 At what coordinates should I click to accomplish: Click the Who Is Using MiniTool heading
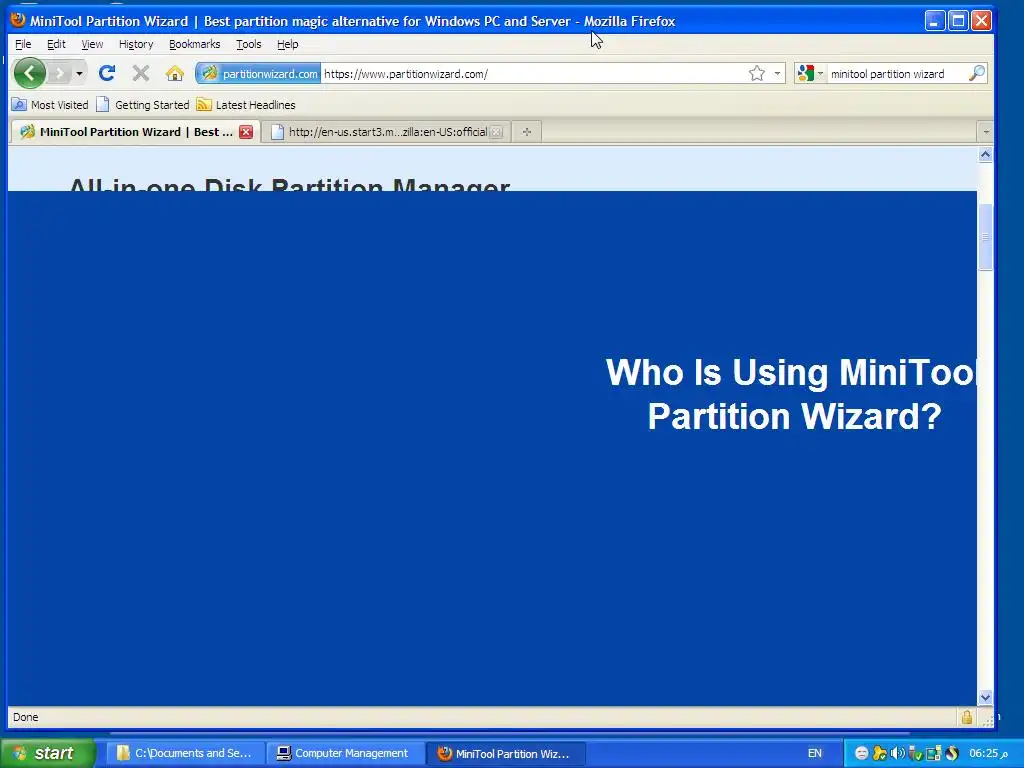tap(791, 394)
